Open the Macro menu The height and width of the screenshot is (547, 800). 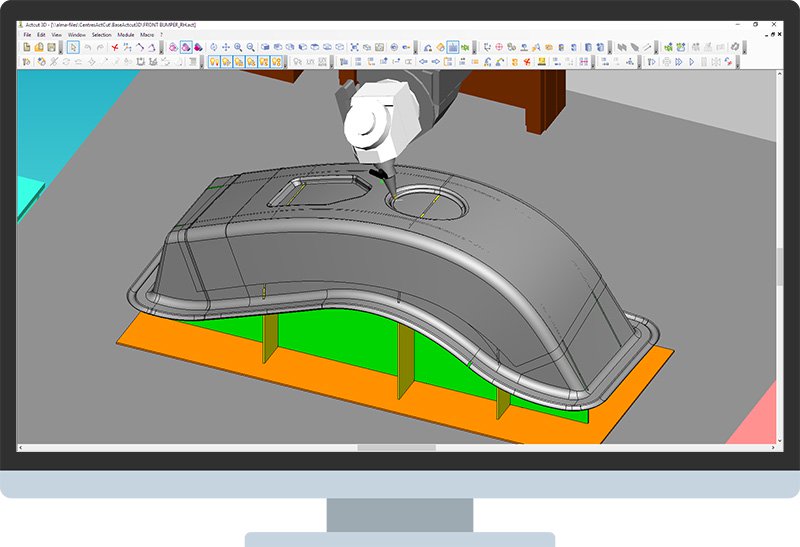(x=147, y=35)
